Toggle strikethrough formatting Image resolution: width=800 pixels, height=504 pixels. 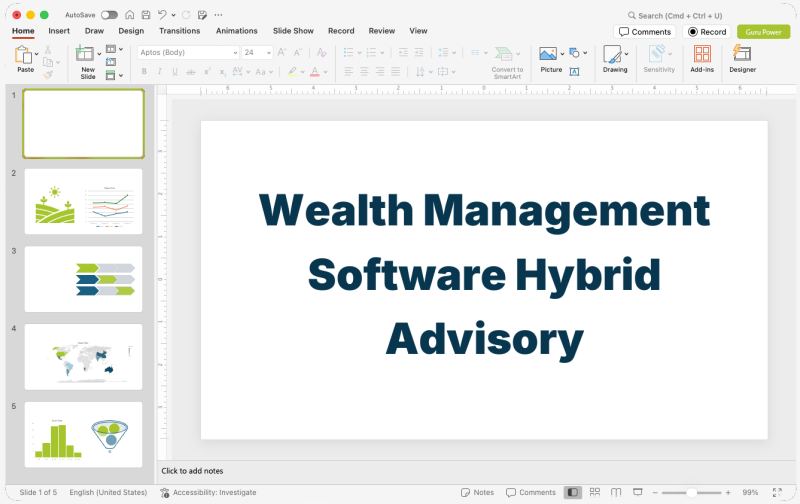[191, 72]
